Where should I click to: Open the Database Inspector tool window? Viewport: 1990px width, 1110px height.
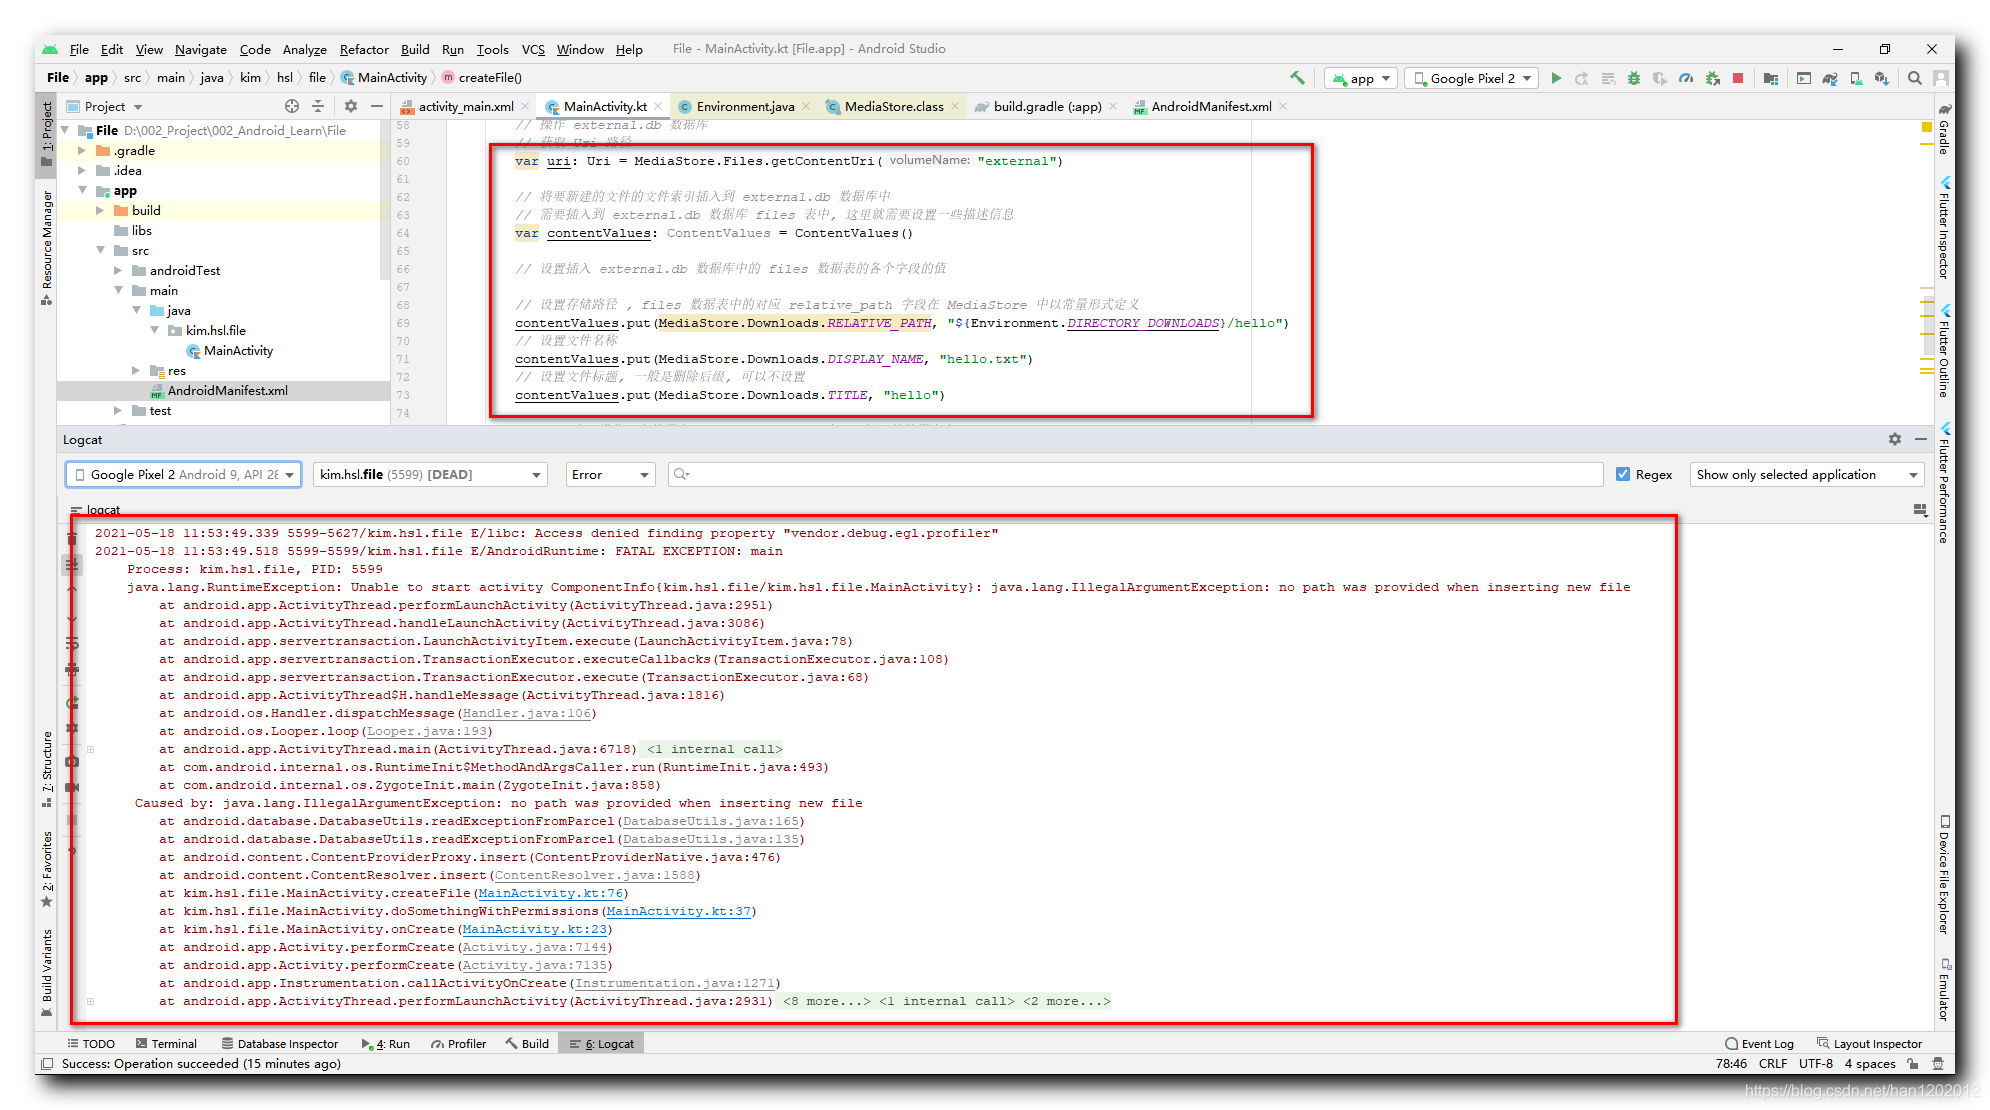point(280,1043)
